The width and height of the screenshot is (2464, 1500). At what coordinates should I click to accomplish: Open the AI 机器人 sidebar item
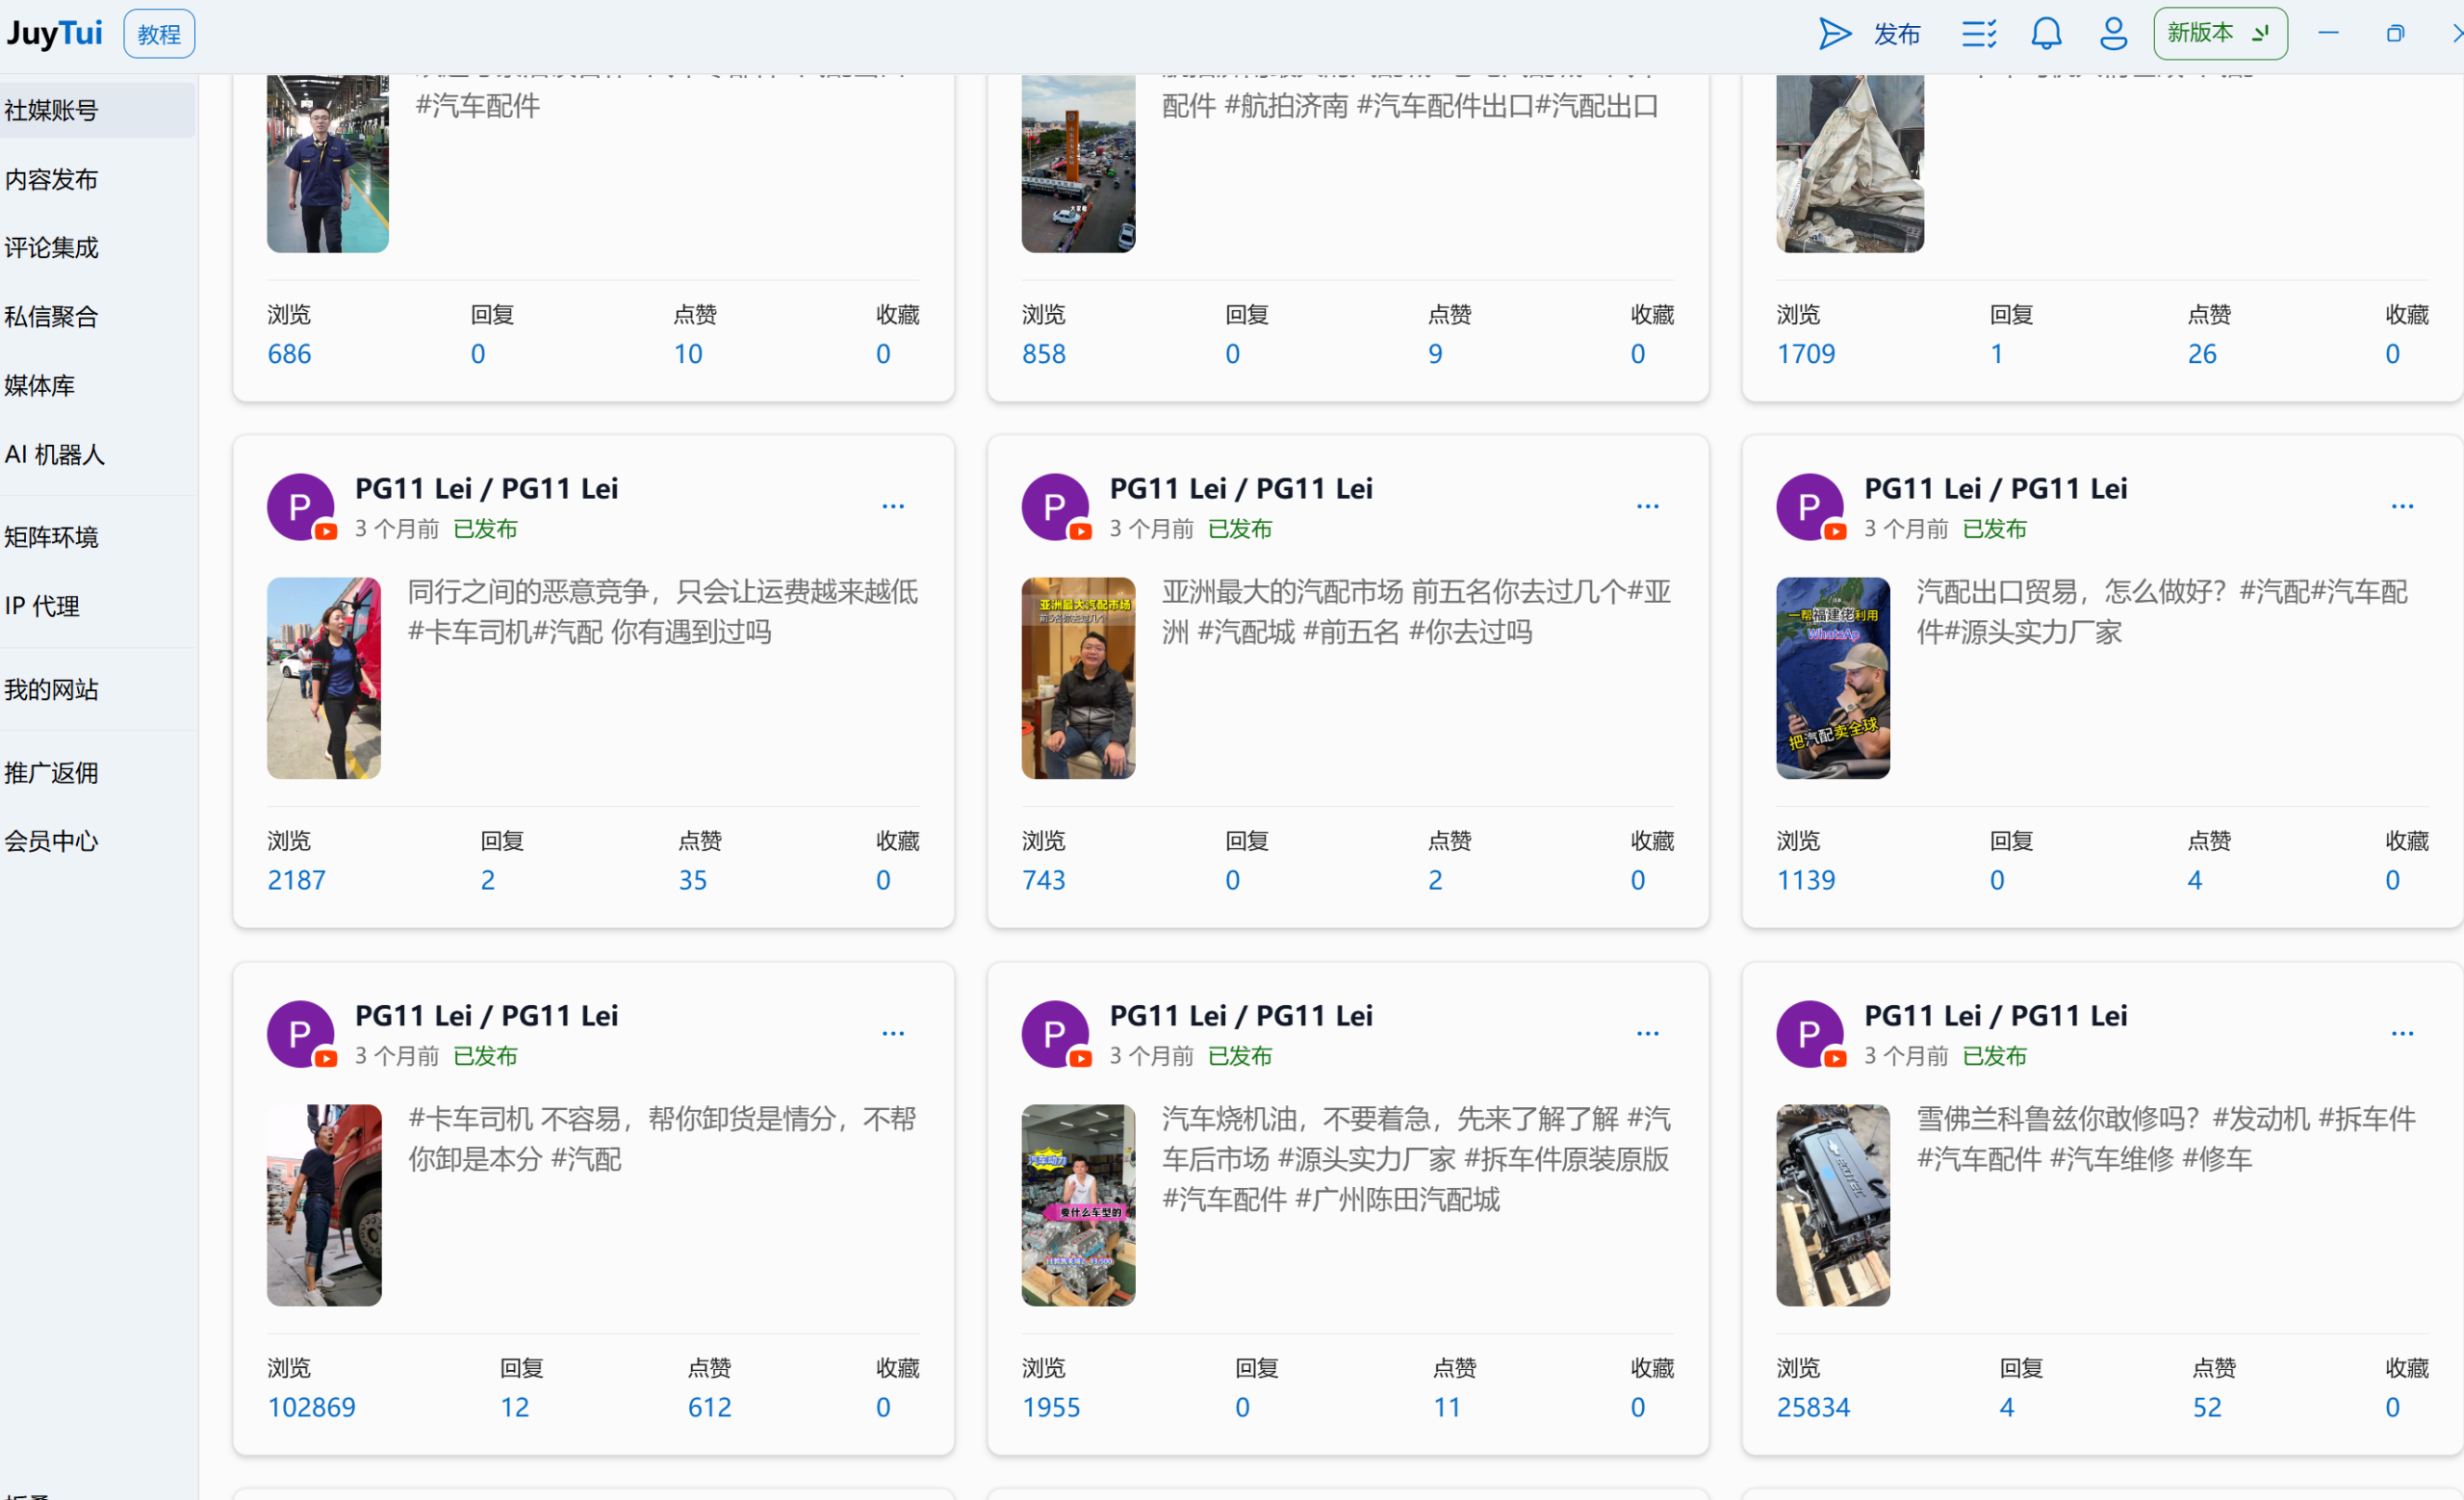pos(55,454)
